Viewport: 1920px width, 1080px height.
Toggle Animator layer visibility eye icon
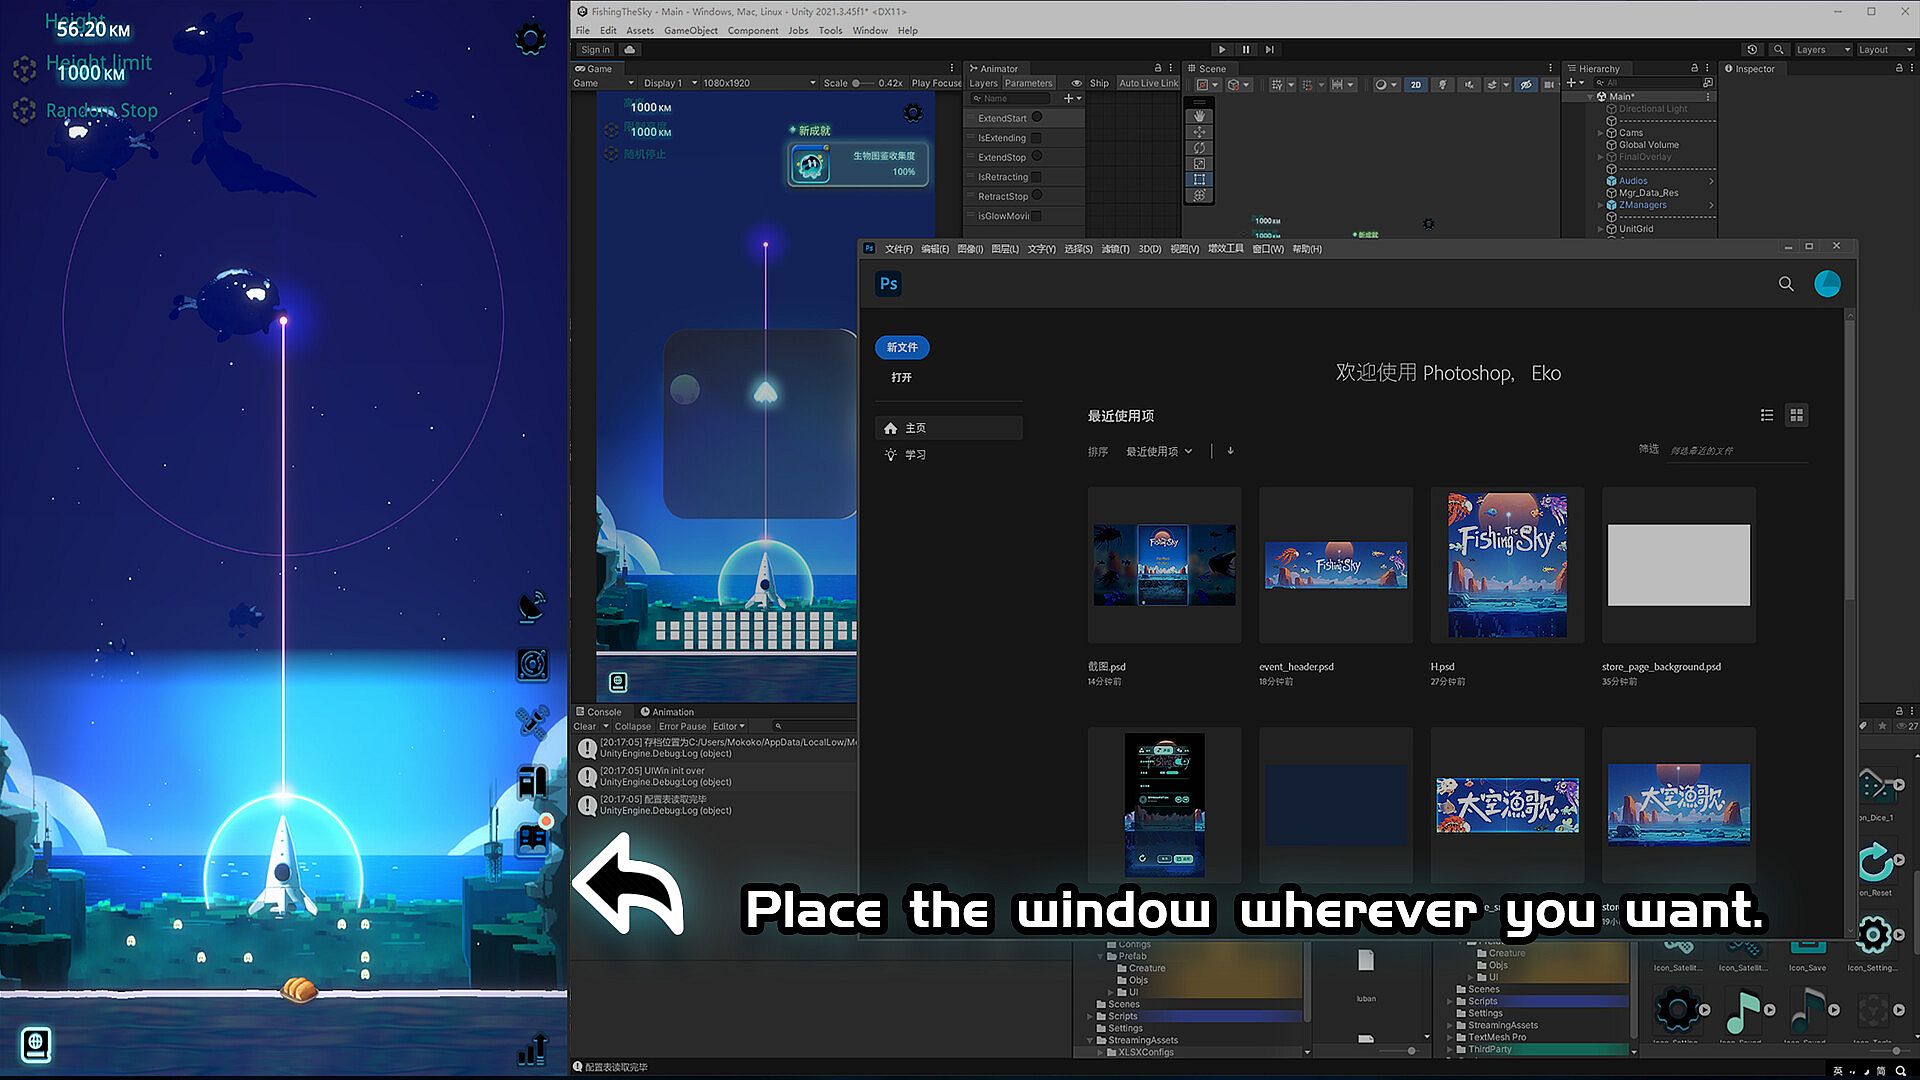(1076, 84)
